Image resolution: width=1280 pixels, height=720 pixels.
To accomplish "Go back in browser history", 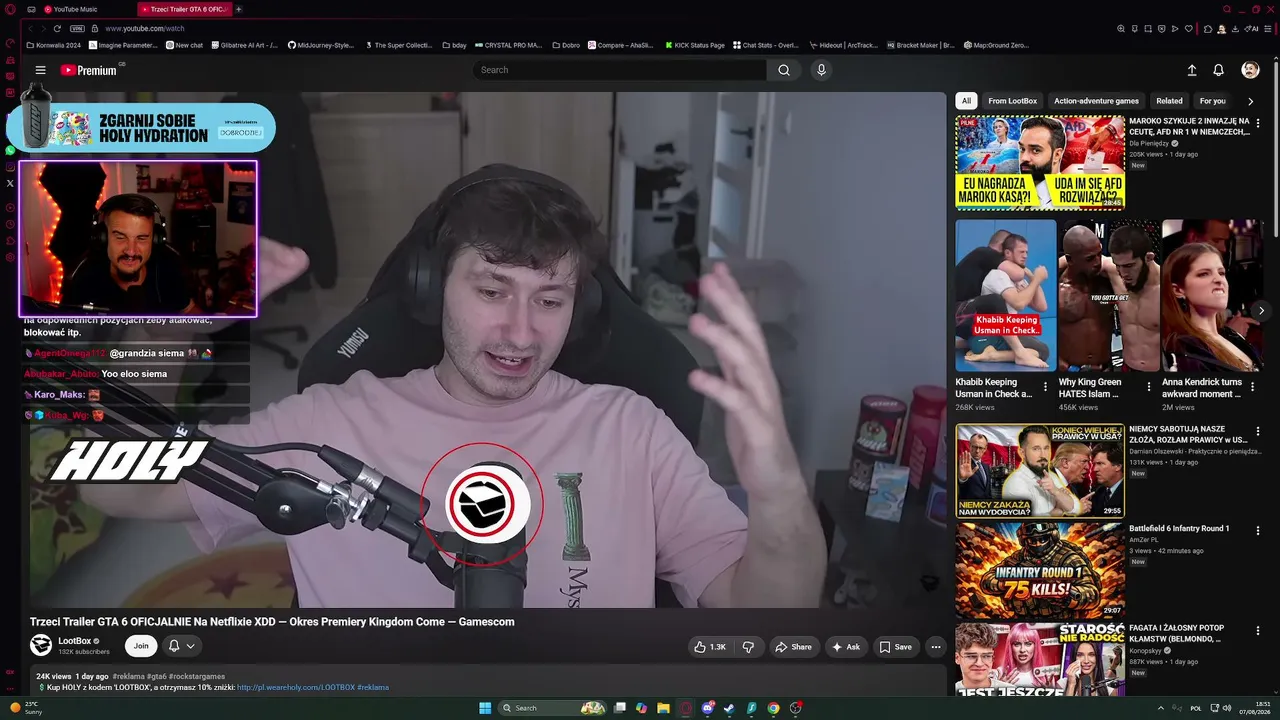I will (x=30, y=28).
